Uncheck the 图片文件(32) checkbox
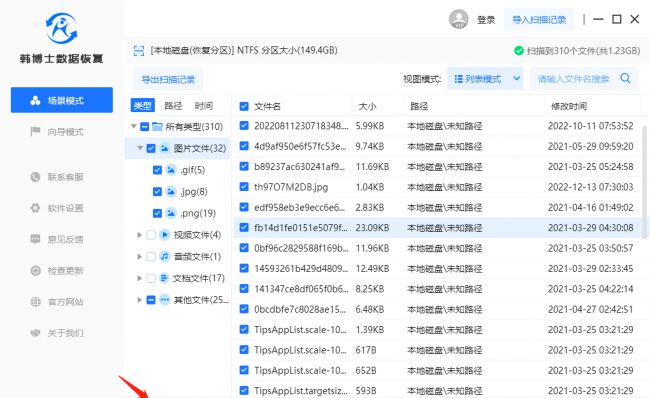Viewport: 650px width, 398px height. coord(151,148)
